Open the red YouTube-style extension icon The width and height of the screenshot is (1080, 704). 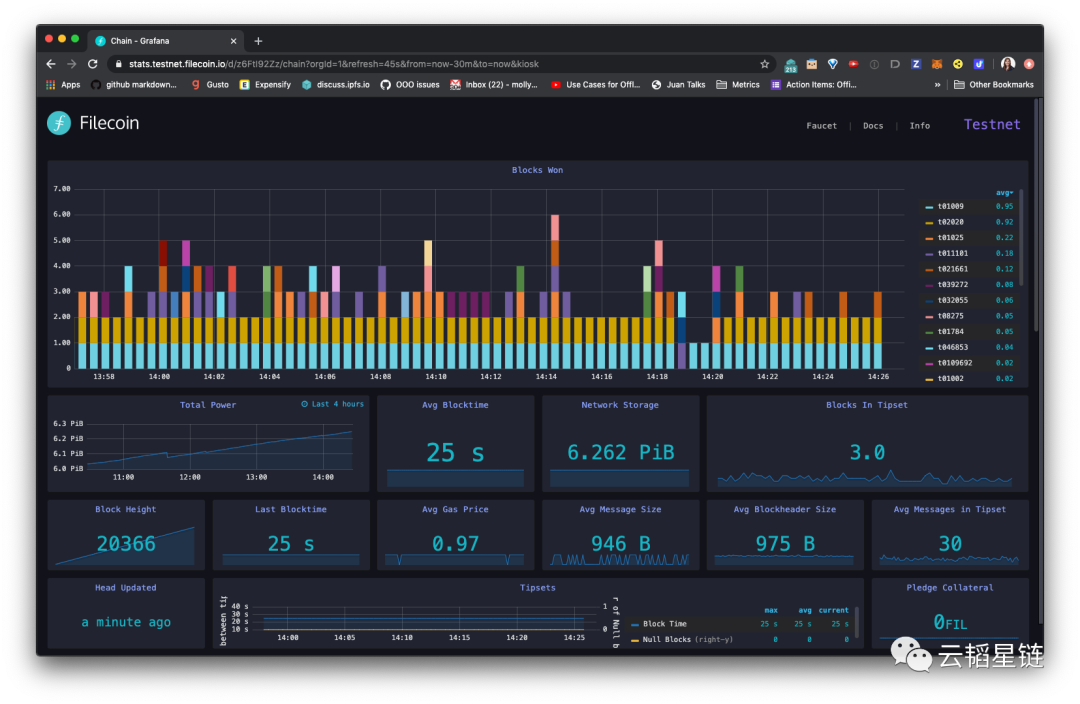coord(853,64)
